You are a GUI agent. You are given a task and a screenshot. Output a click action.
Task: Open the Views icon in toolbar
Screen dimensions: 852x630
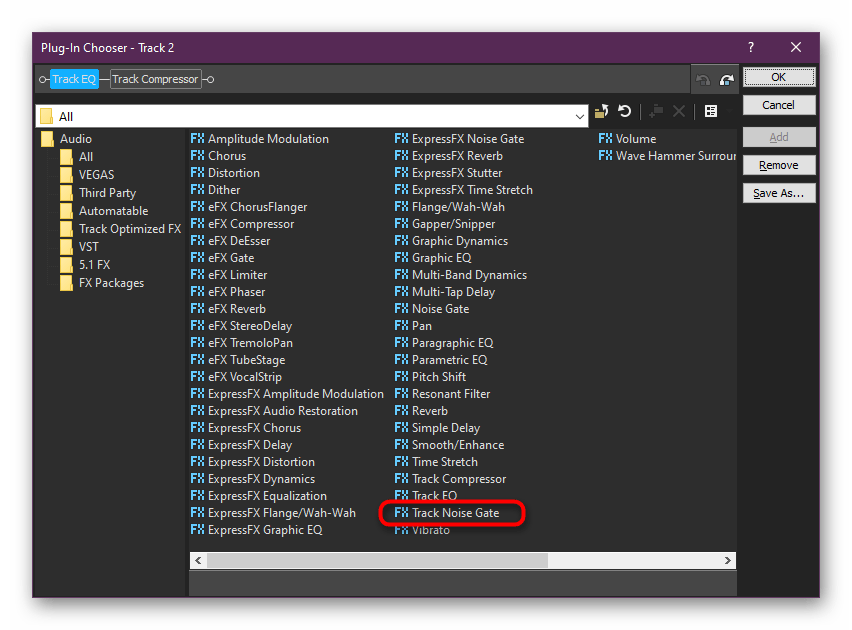point(711,112)
